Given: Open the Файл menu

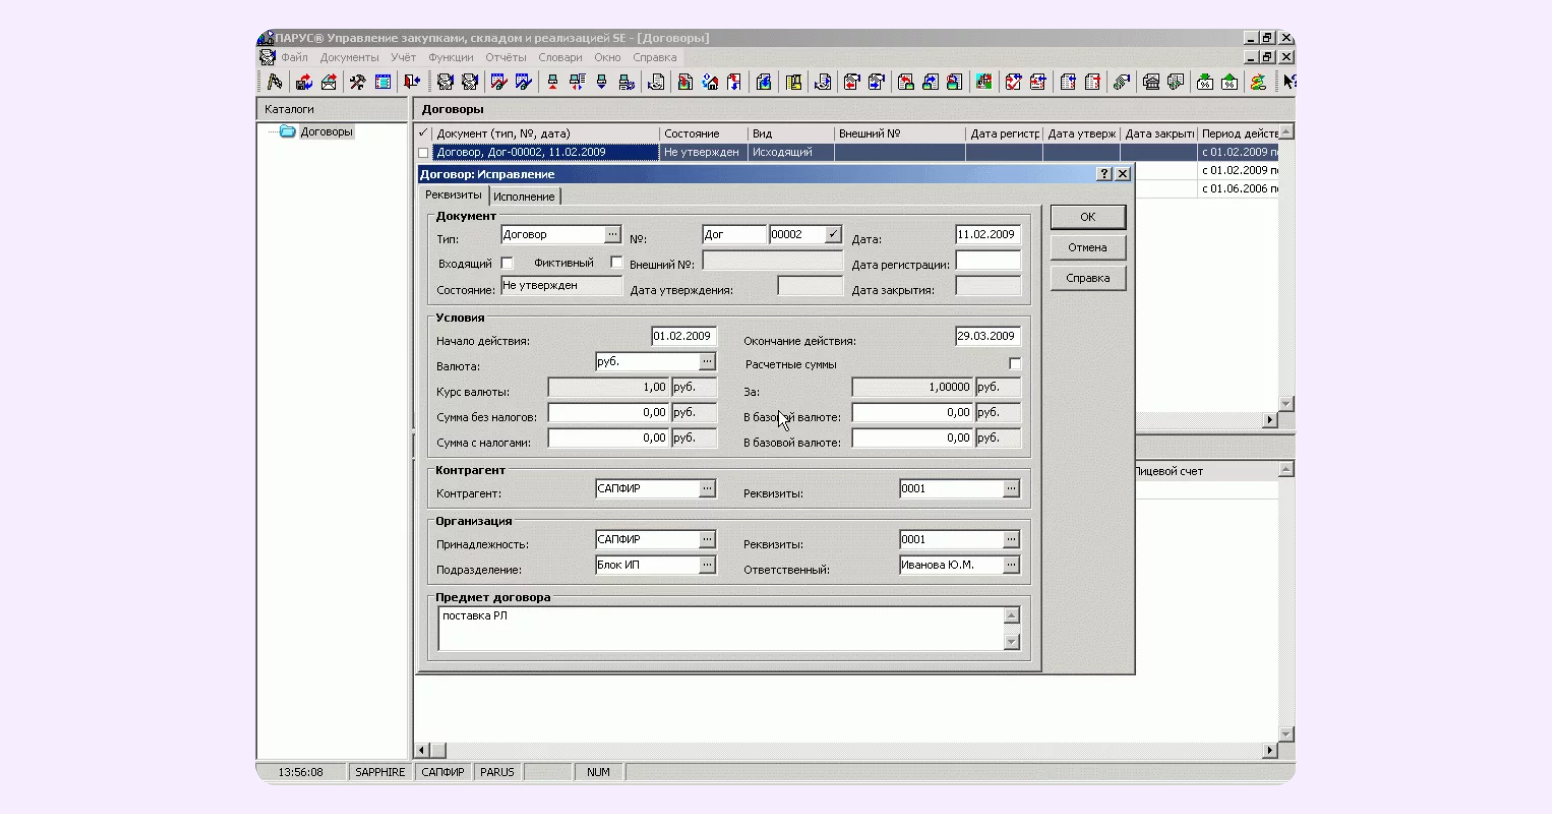Looking at the screenshot, I should (294, 57).
